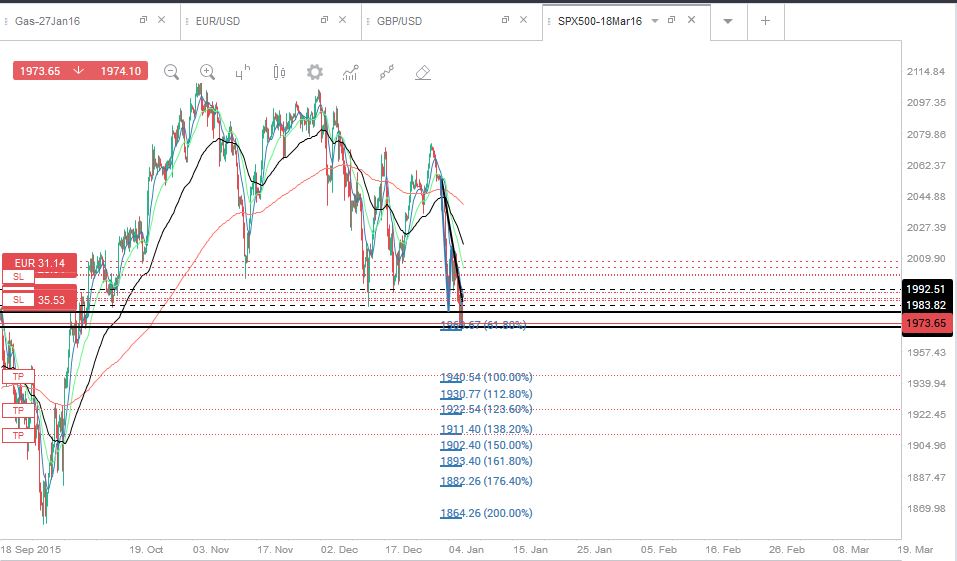Close the EUR/USD tab
This screenshot has height=561, width=957.
[x=342, y=20]
